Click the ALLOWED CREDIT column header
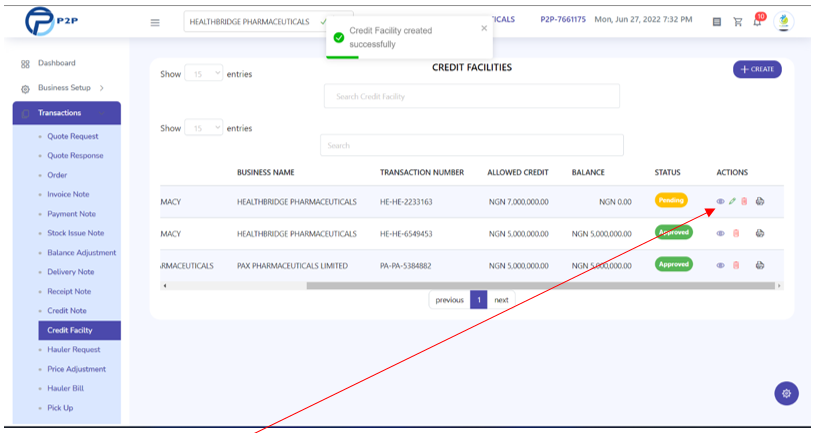Screen dimensions: 817x433 (x=518, y=172)
